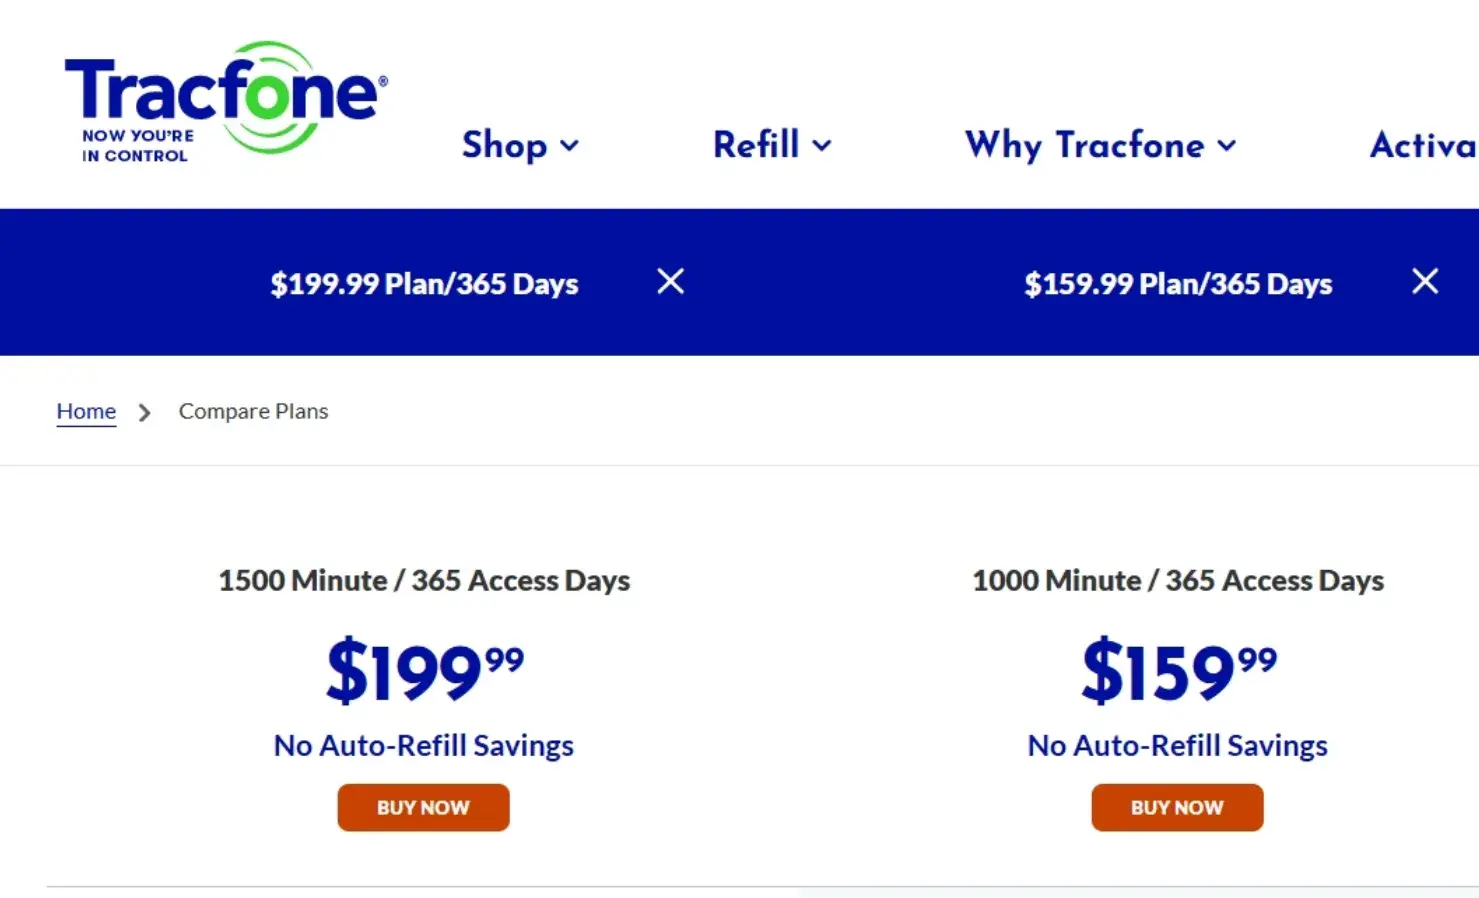Expand the chevron beside Why Tracfone
The height and width of the screenshot is (898, 1479).
pos(1227,146)
